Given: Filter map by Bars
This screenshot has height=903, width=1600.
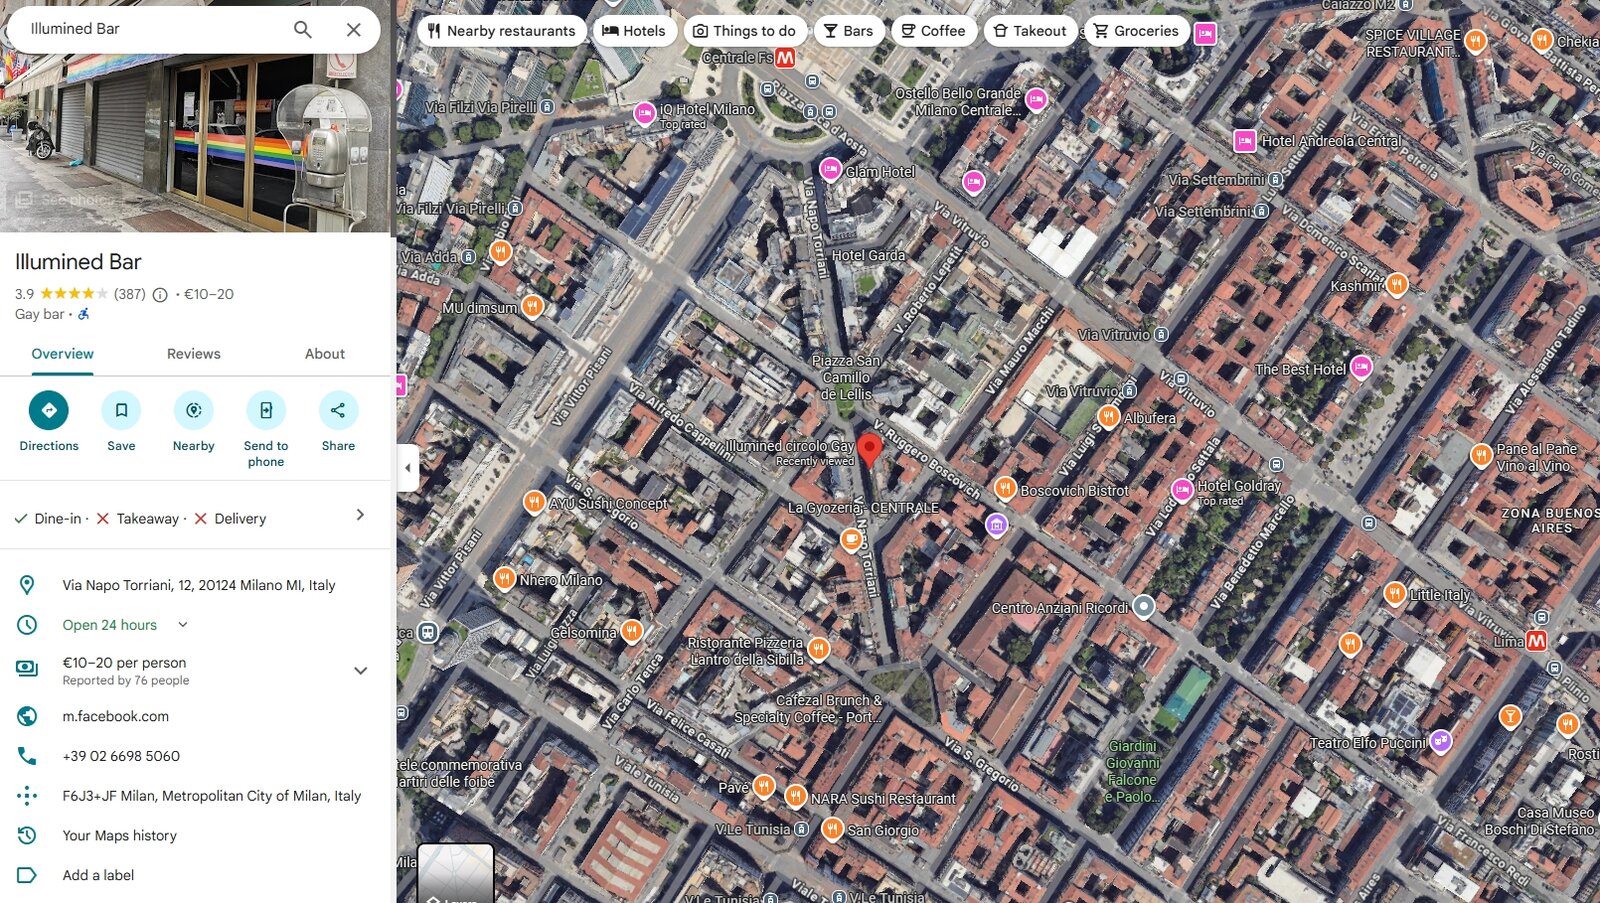Looking at the screenshot, I should [x=848, y=31].
